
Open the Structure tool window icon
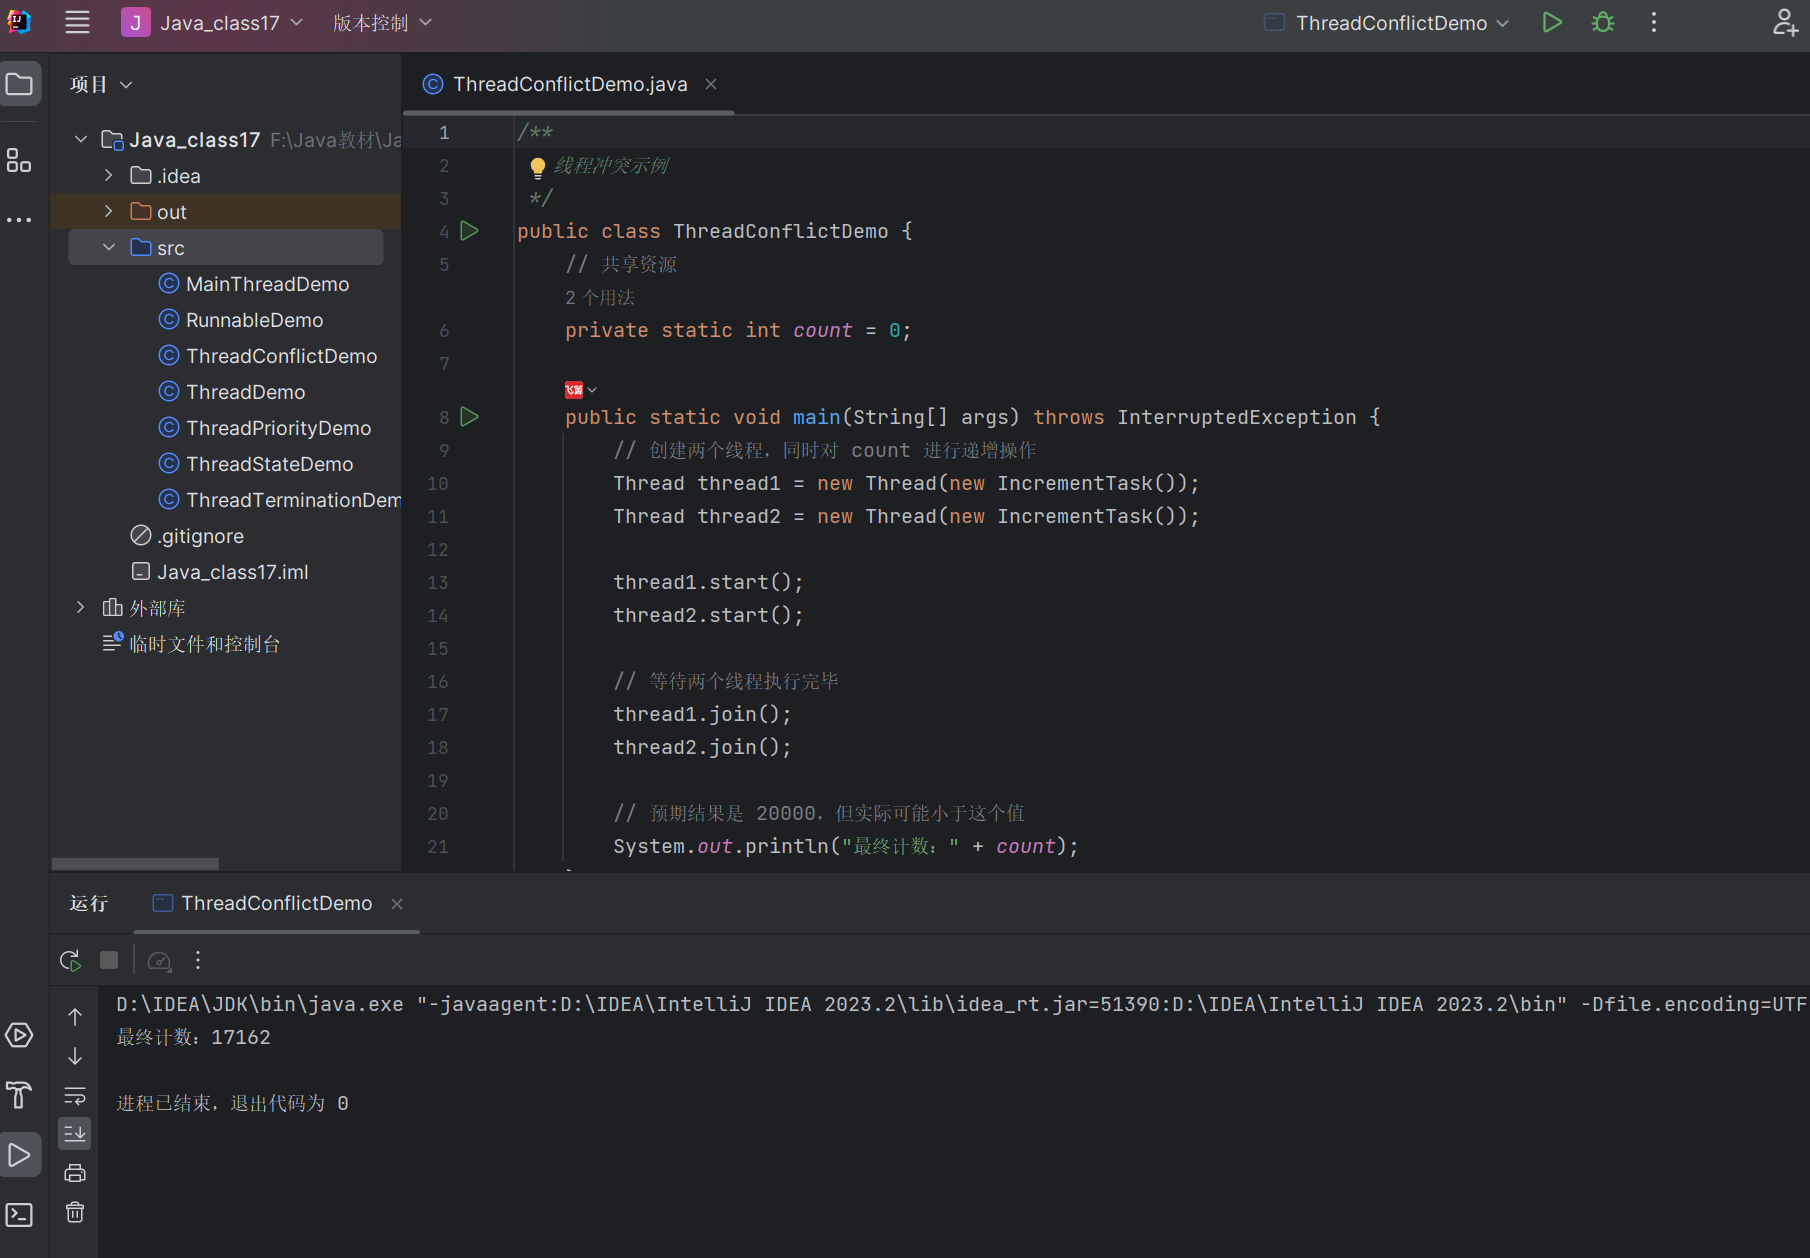point(19,161)
